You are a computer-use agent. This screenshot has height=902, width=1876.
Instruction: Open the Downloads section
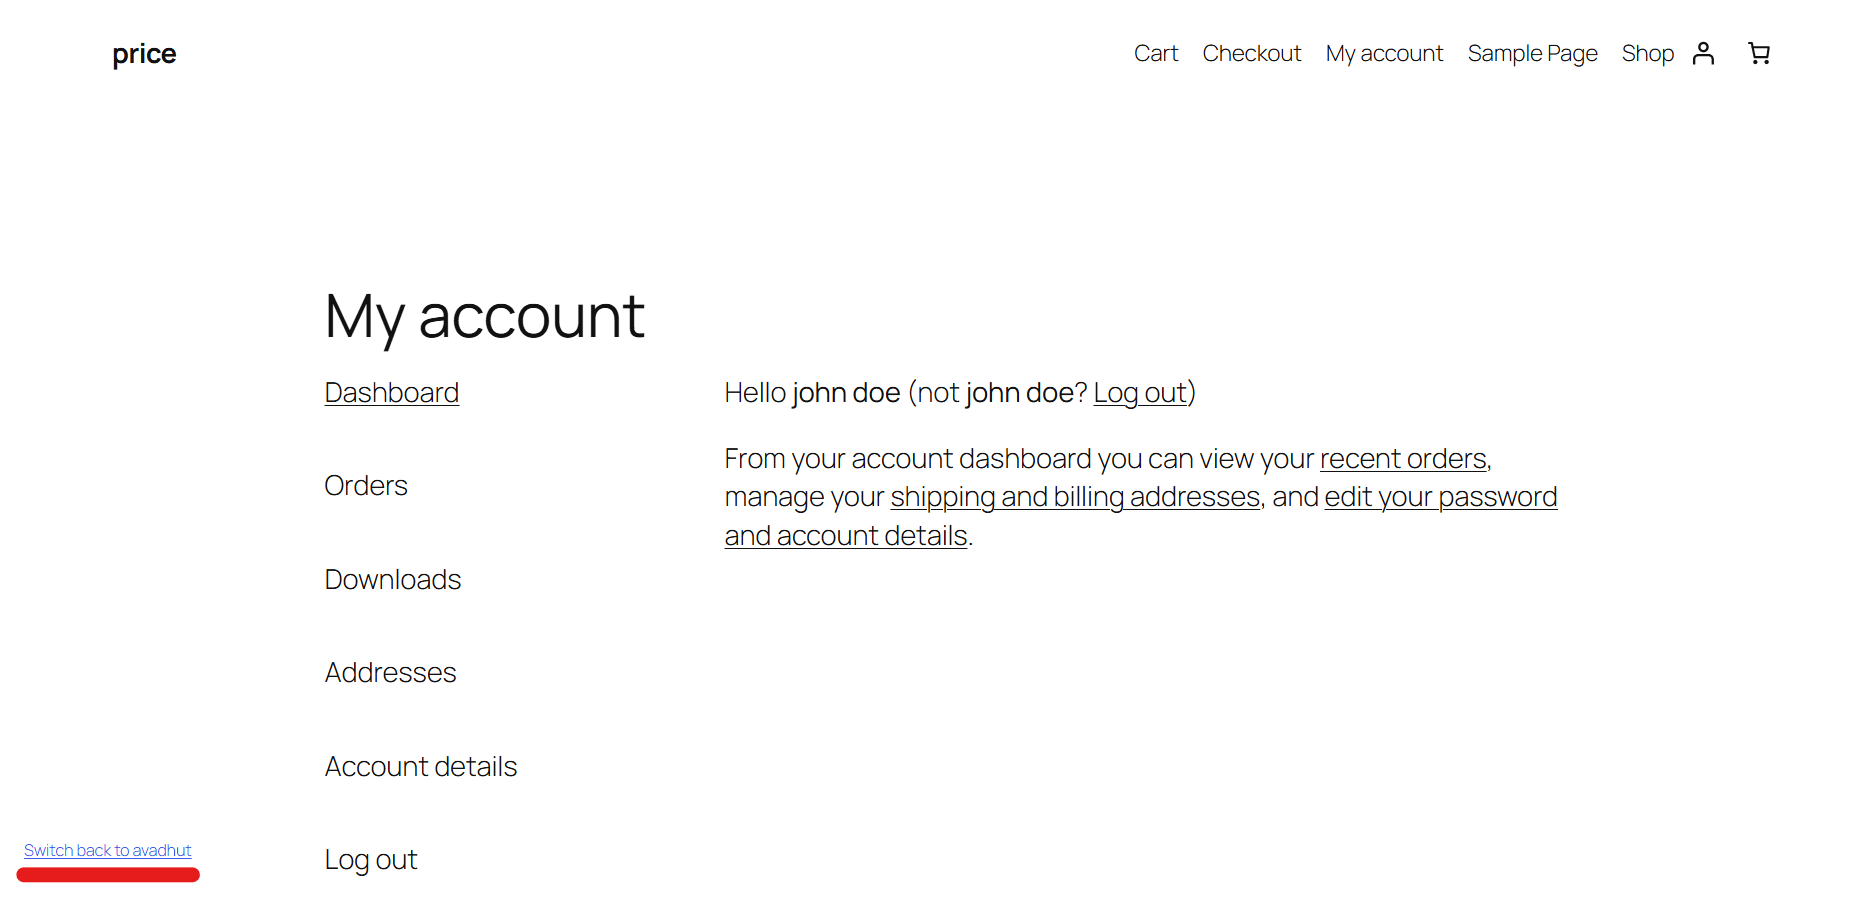(x=392, y=579)
